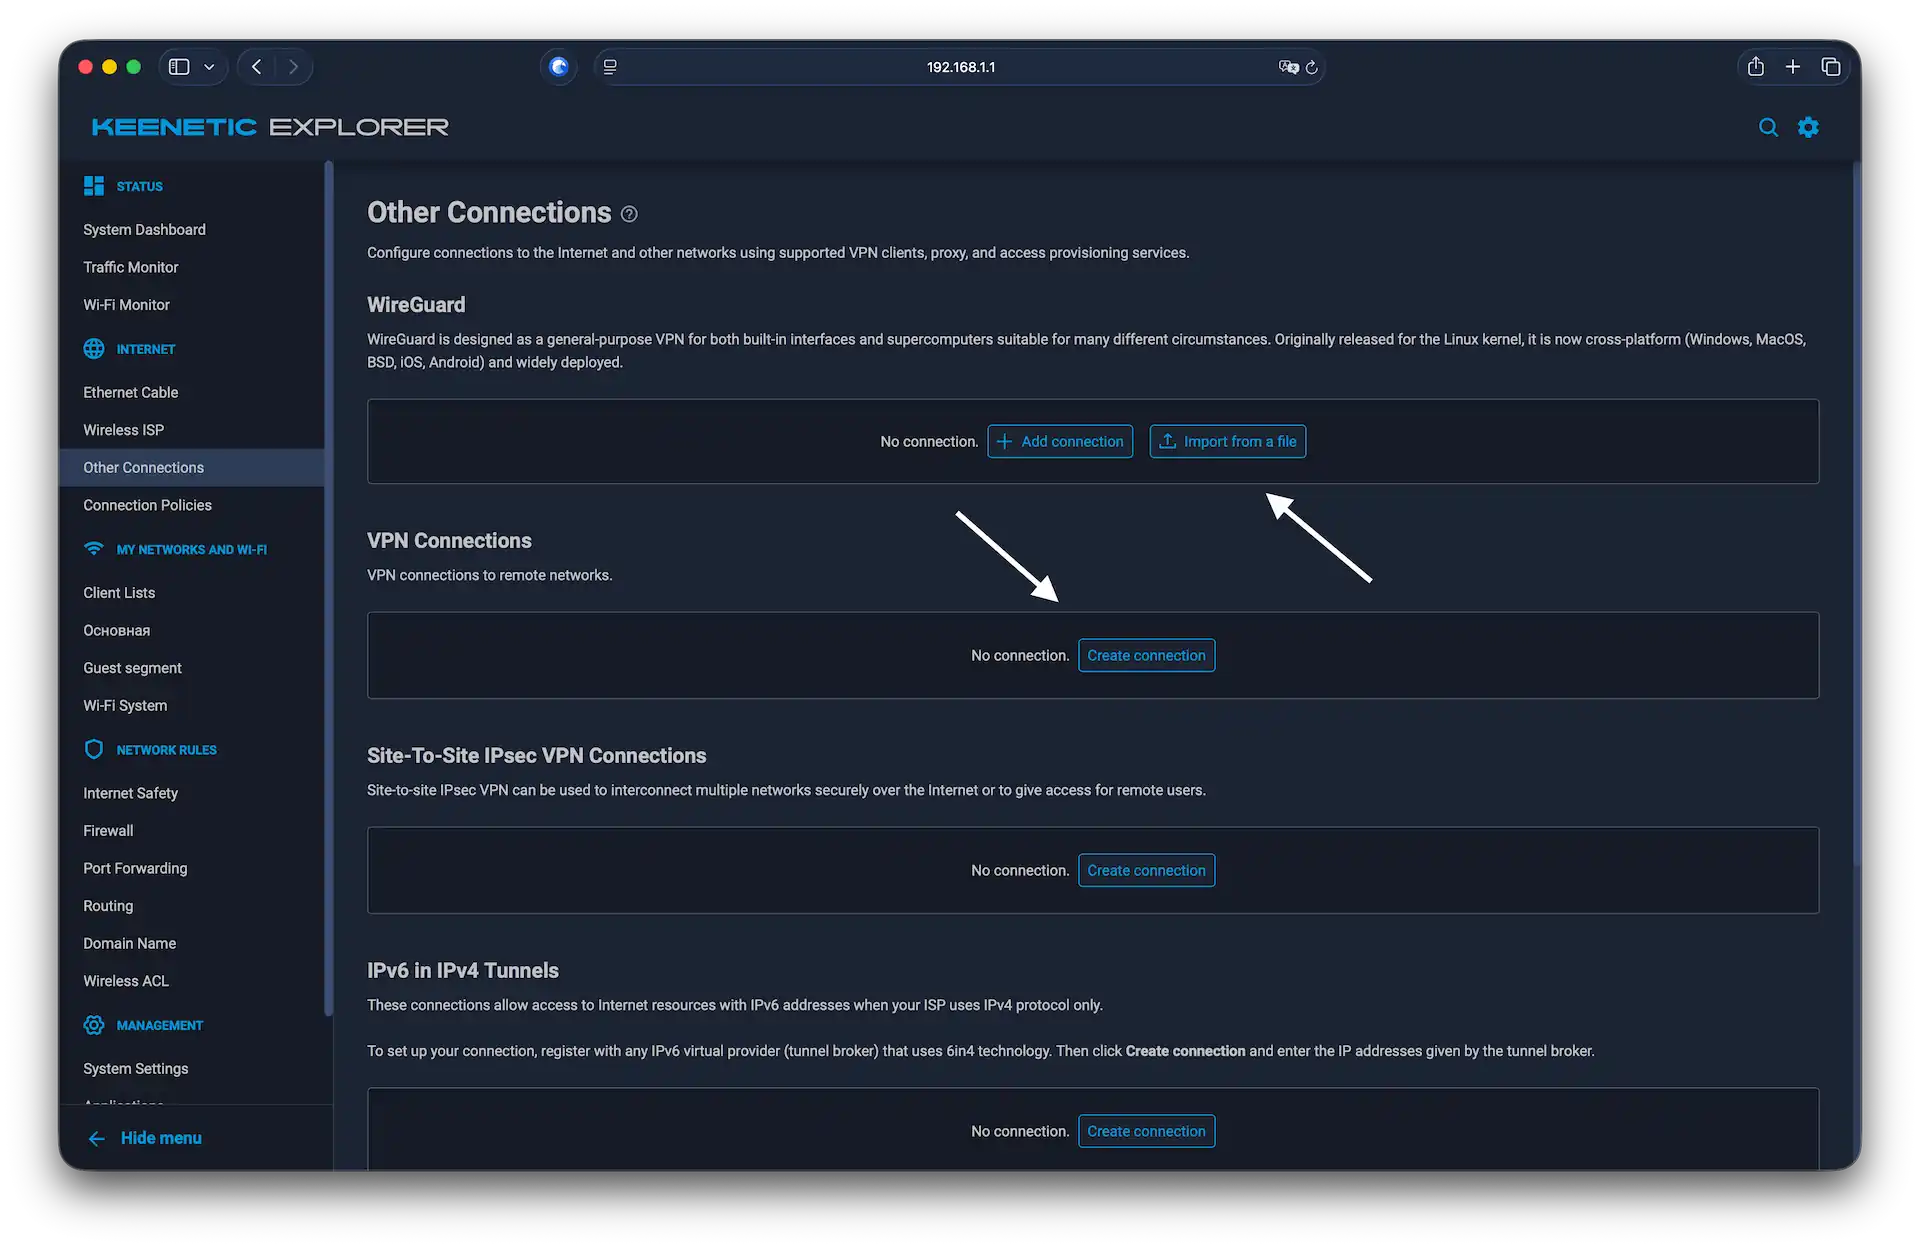The image size is (1920, 1248).
Task: Open Internet Safety page
Action: point(131,793)
